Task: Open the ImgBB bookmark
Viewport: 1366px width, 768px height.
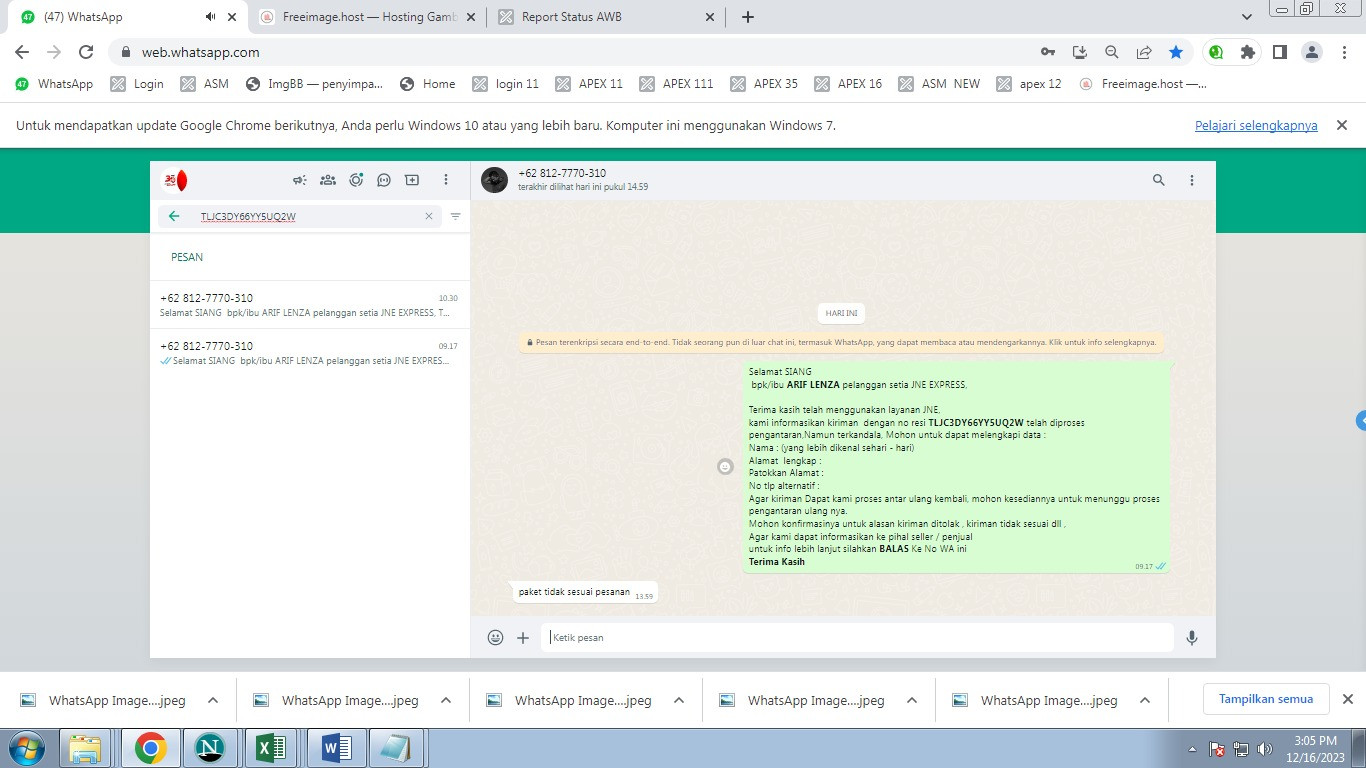Action: pos(315,84)
